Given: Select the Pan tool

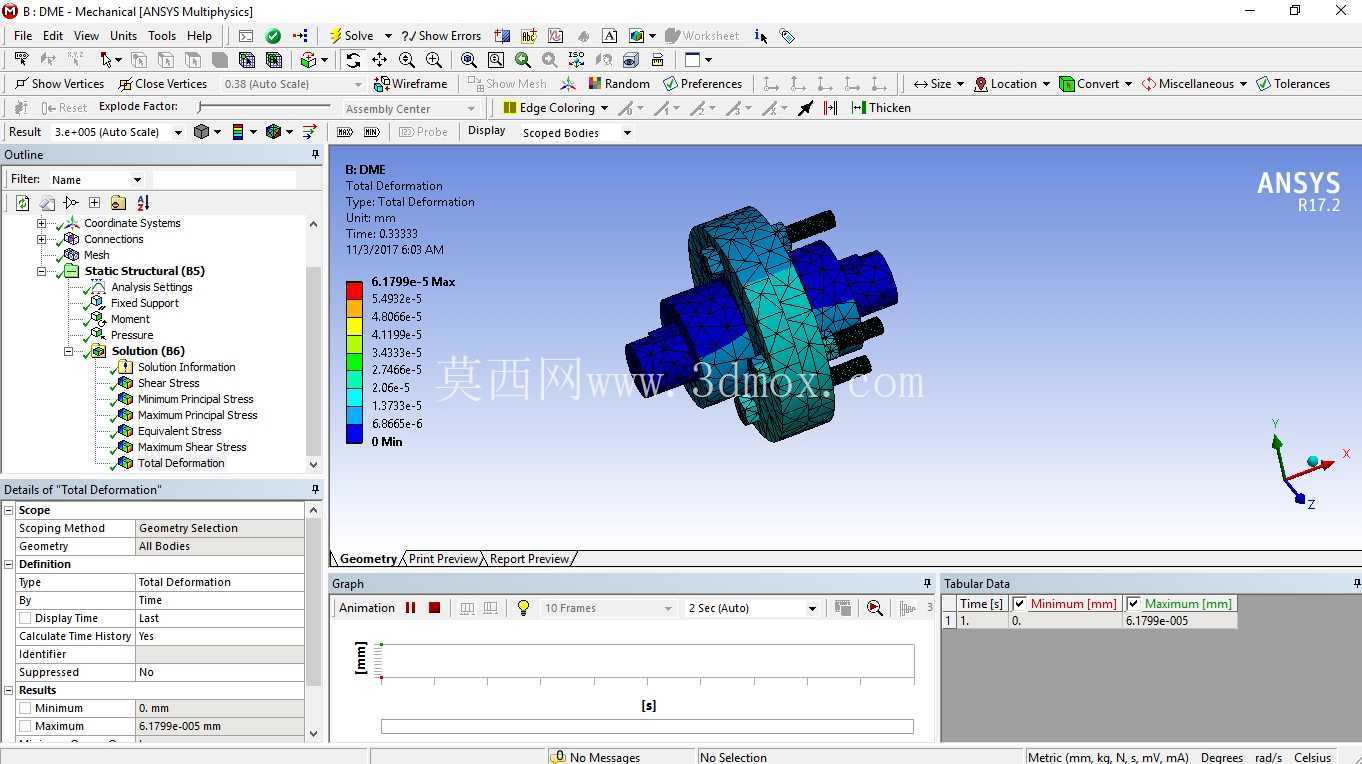Looking at the screenshot, I should (380, 60).
